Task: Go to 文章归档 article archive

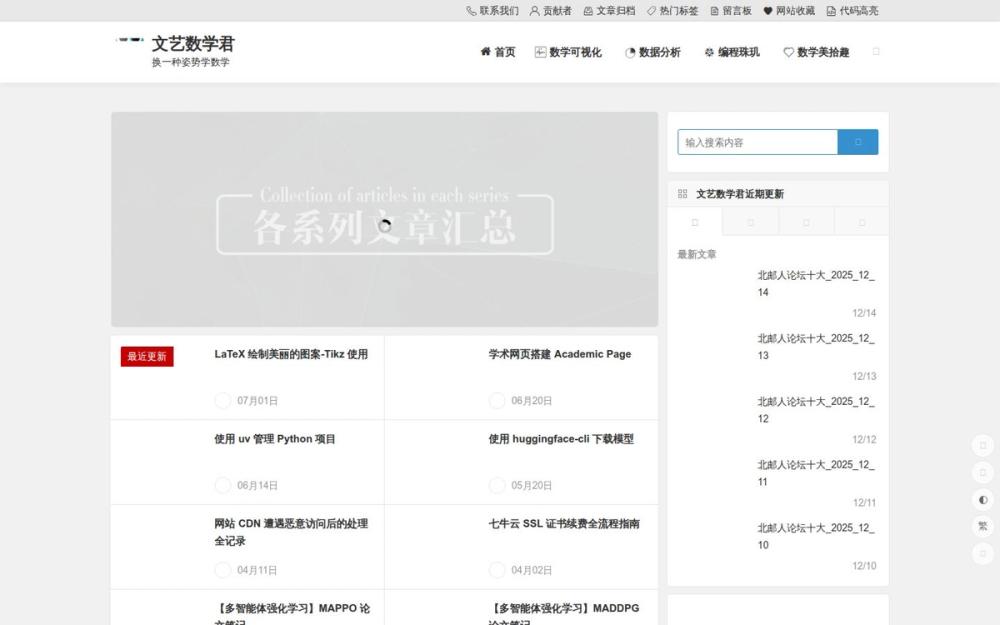Action: tap(609, 11)
